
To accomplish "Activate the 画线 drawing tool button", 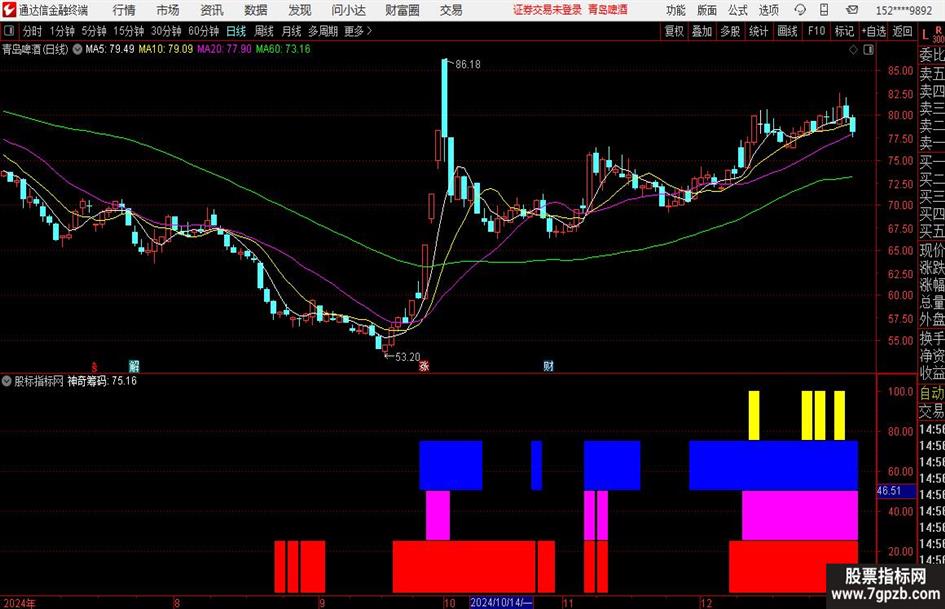I will click(x=787, y=31).
